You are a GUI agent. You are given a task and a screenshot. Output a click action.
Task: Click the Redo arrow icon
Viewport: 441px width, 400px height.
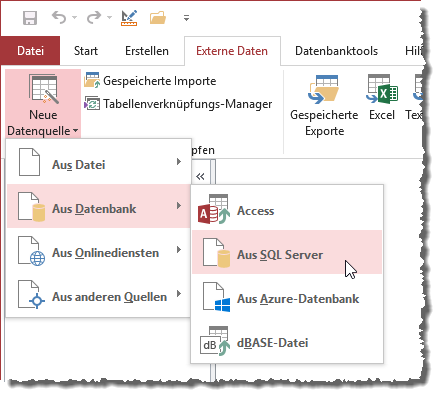coord(94,17)
